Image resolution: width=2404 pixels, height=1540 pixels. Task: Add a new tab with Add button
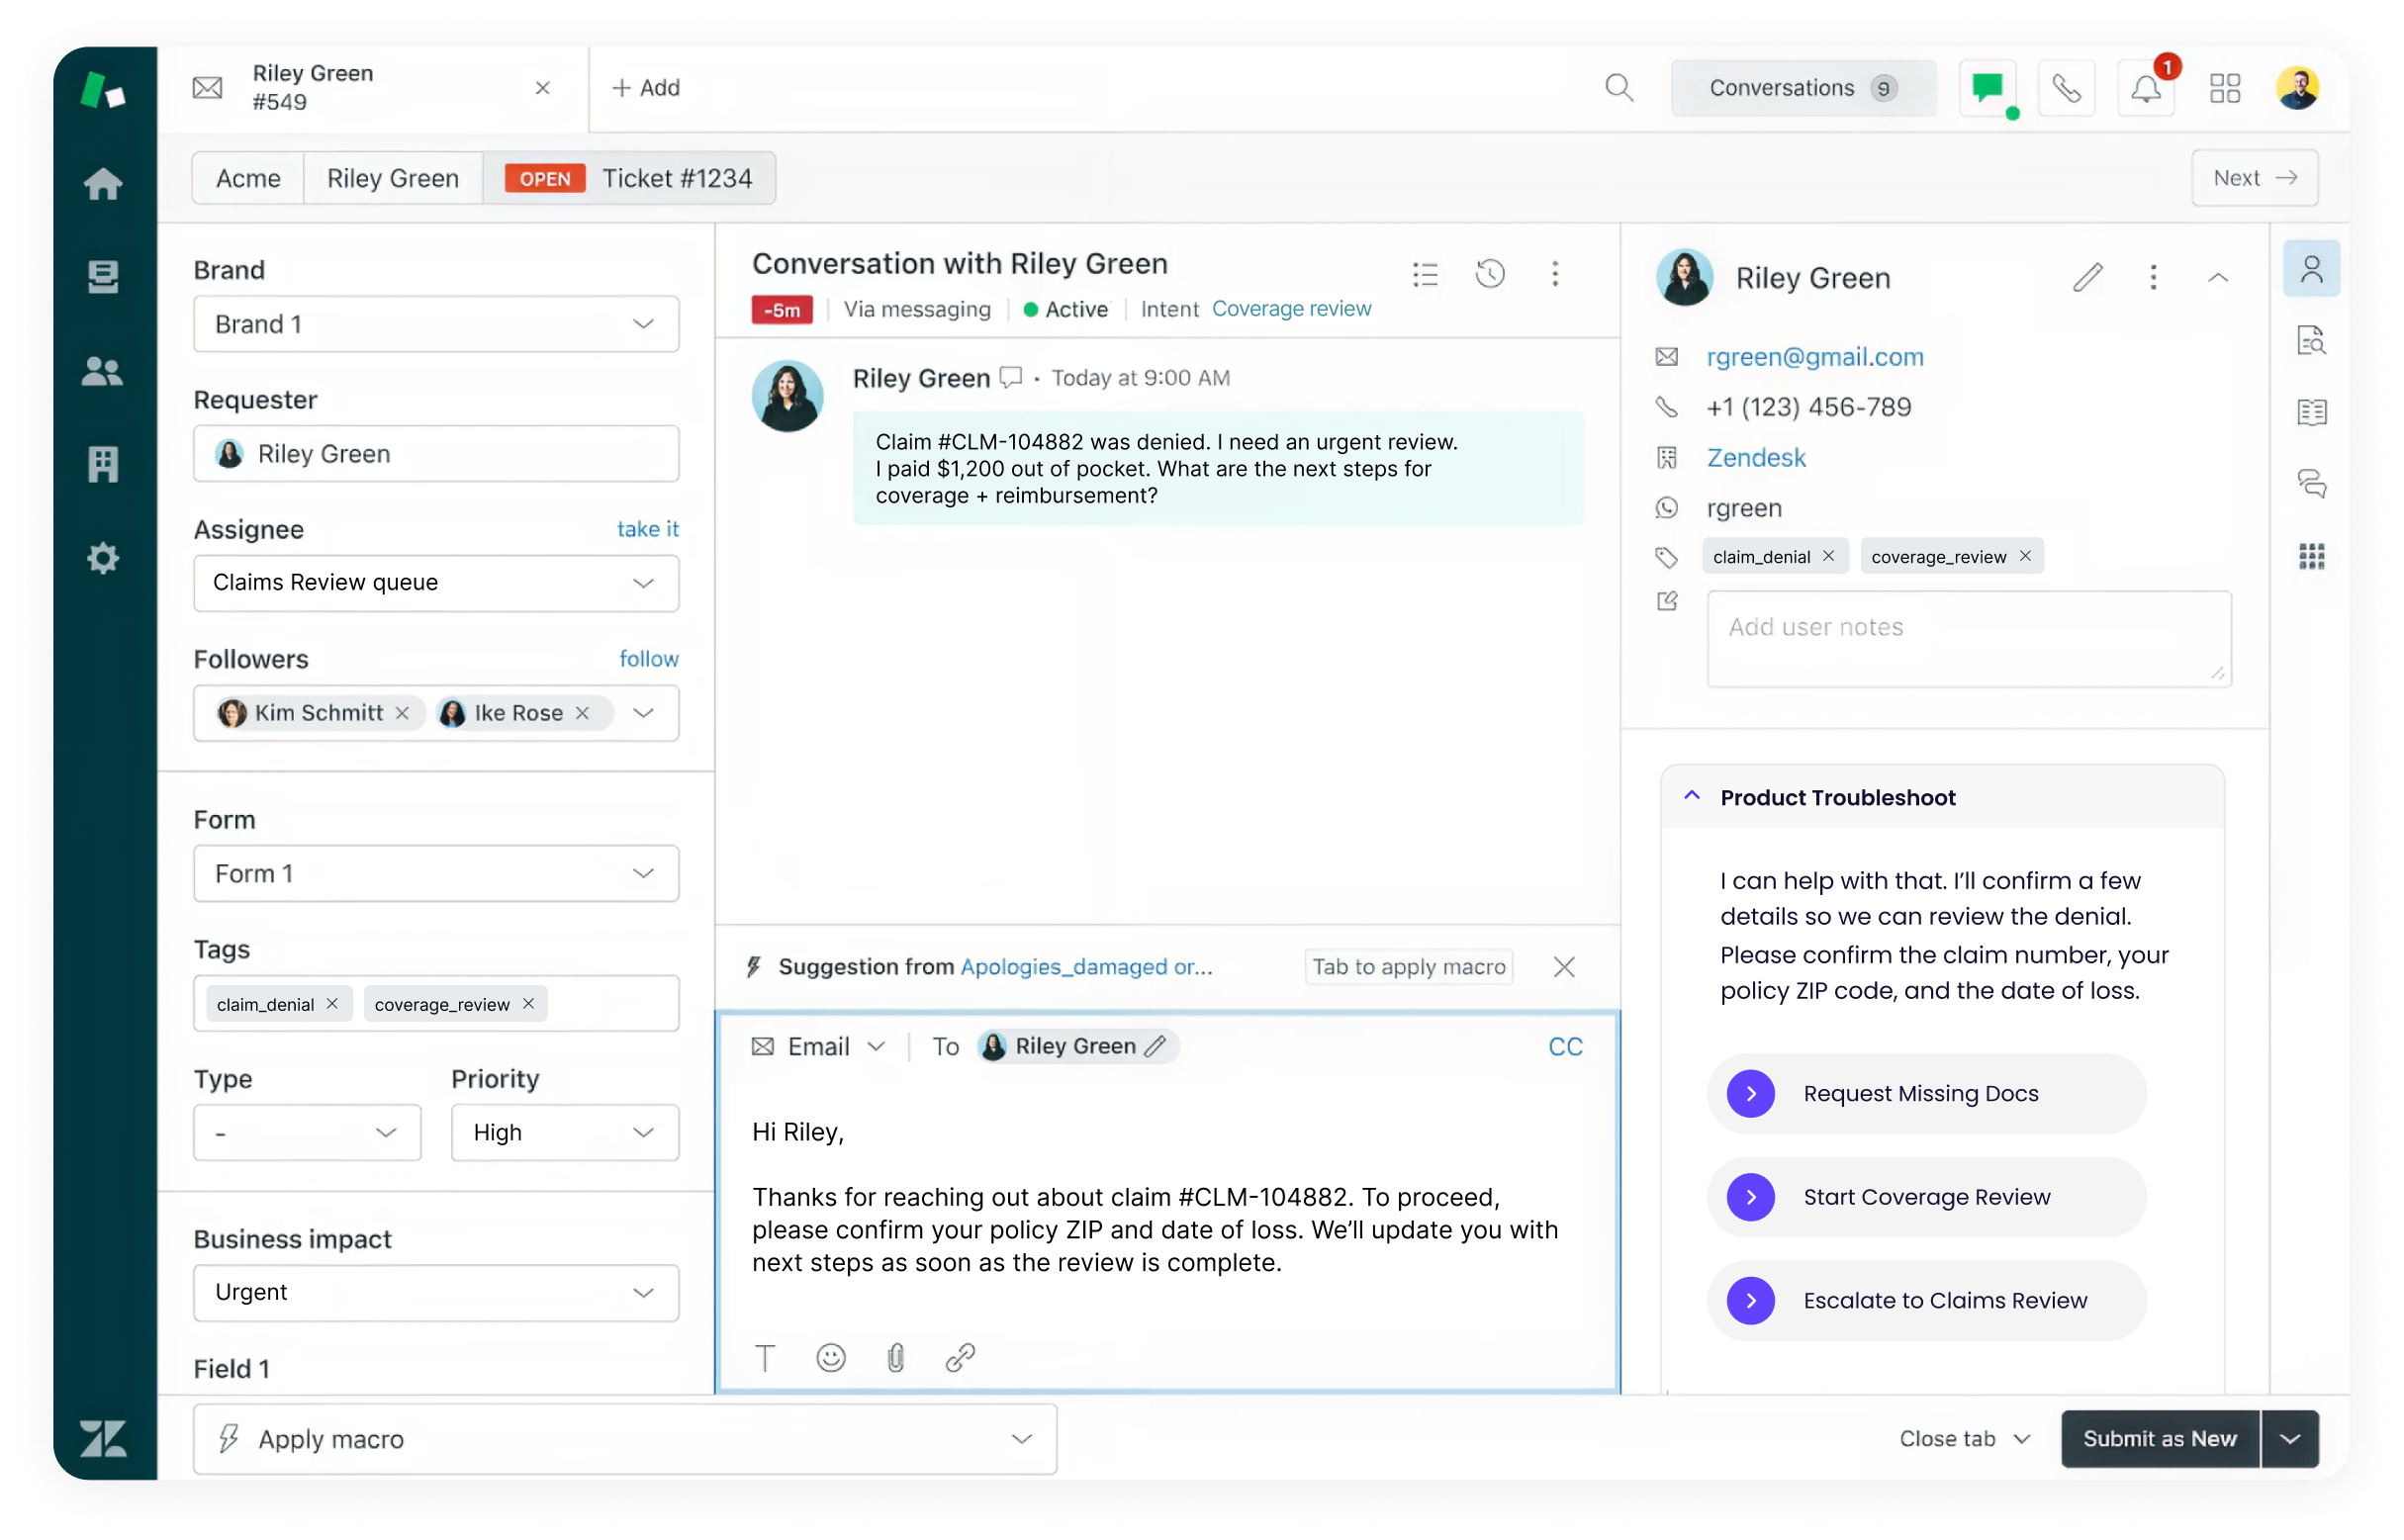646,88
